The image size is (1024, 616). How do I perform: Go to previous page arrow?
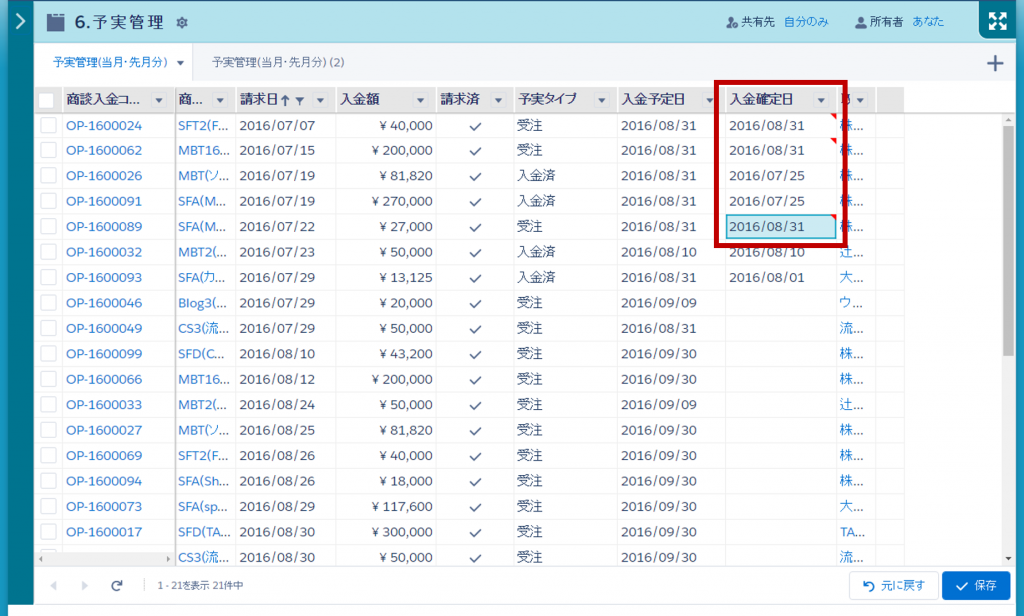(54, 585)
